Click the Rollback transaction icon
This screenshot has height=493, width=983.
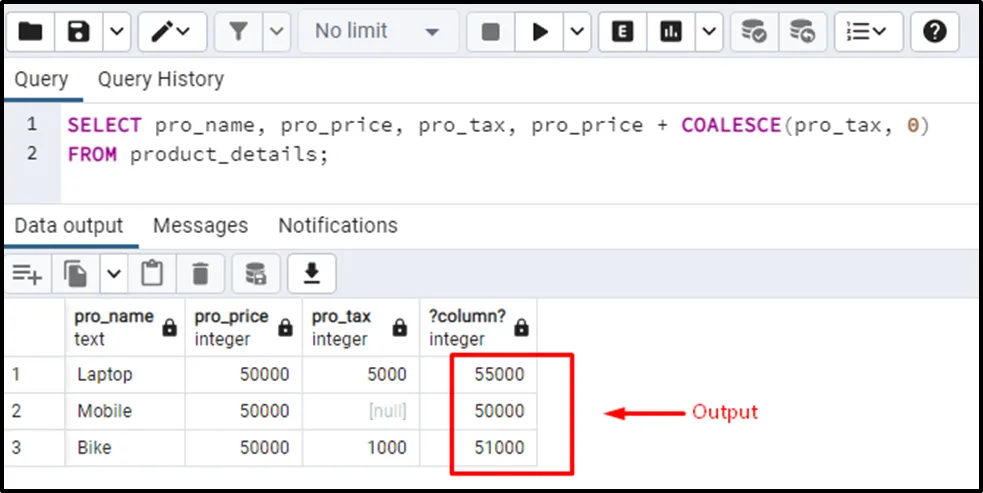pyautogui.click(x=801, y=32)
